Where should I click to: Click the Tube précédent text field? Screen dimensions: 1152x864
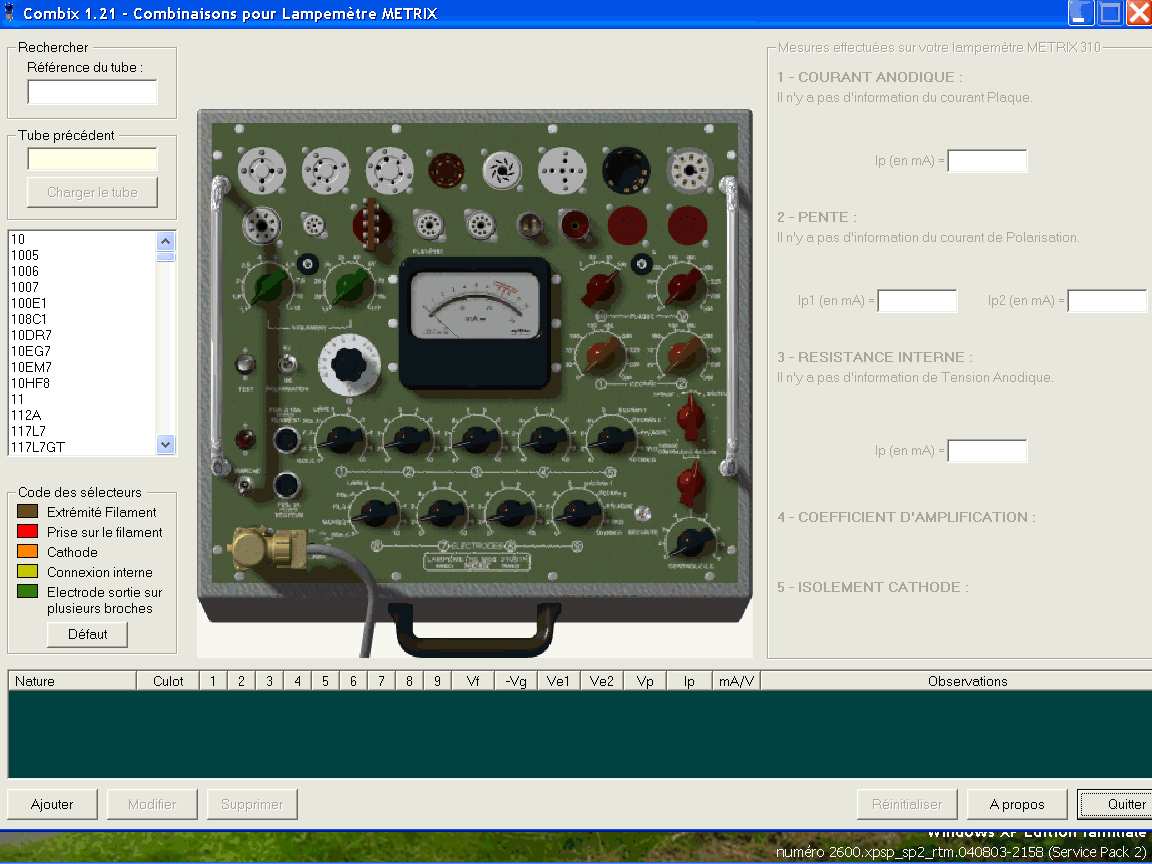[92, 159]
